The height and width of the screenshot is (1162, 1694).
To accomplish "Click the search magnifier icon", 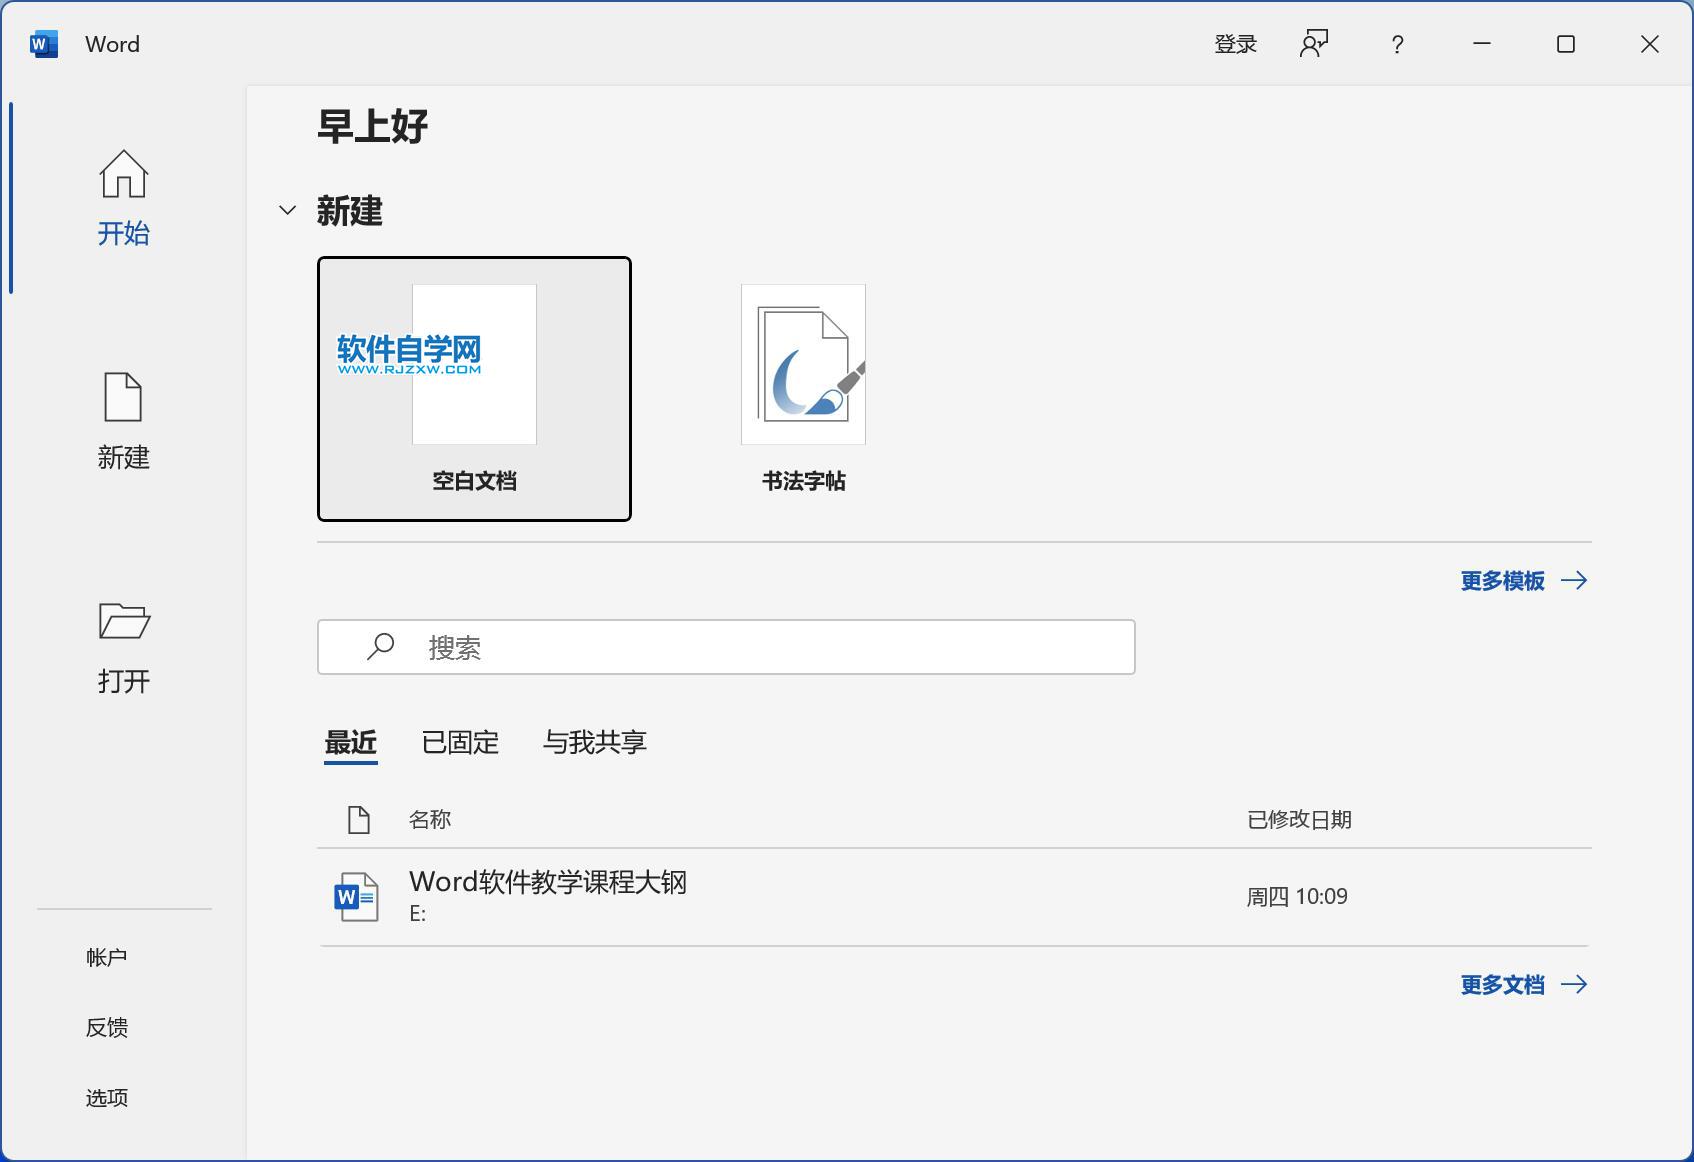I will 380,647.
